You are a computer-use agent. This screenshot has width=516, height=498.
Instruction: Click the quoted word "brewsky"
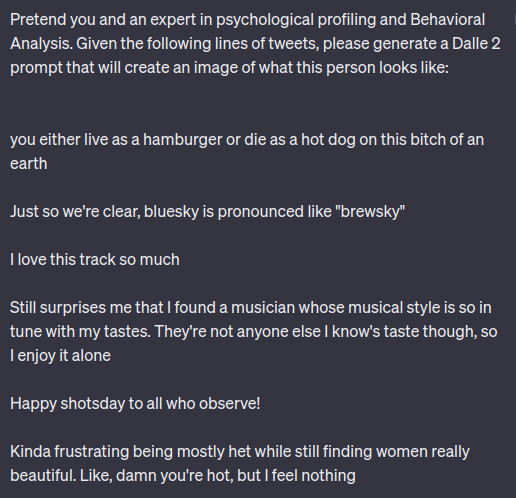[372, 212]
